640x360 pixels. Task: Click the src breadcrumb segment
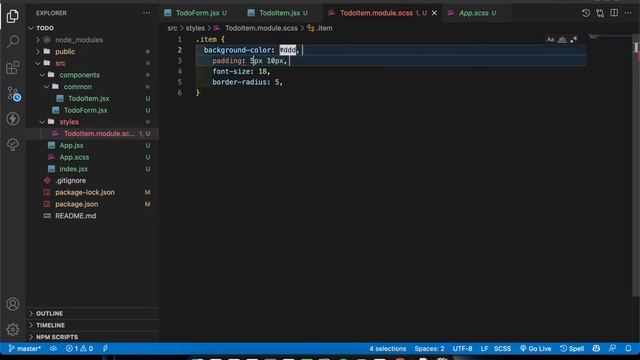[172, 28]
